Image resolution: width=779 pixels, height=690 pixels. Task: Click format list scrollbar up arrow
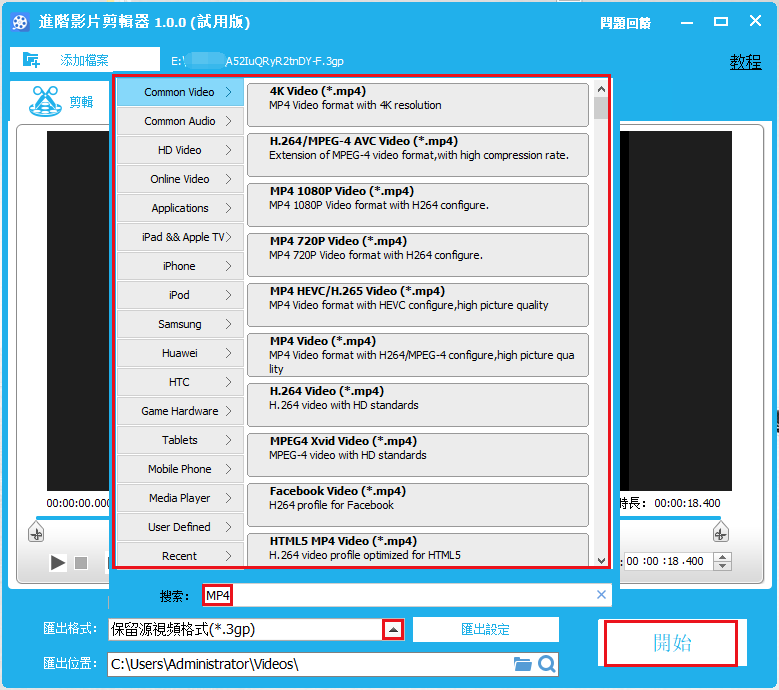[601, 89]
